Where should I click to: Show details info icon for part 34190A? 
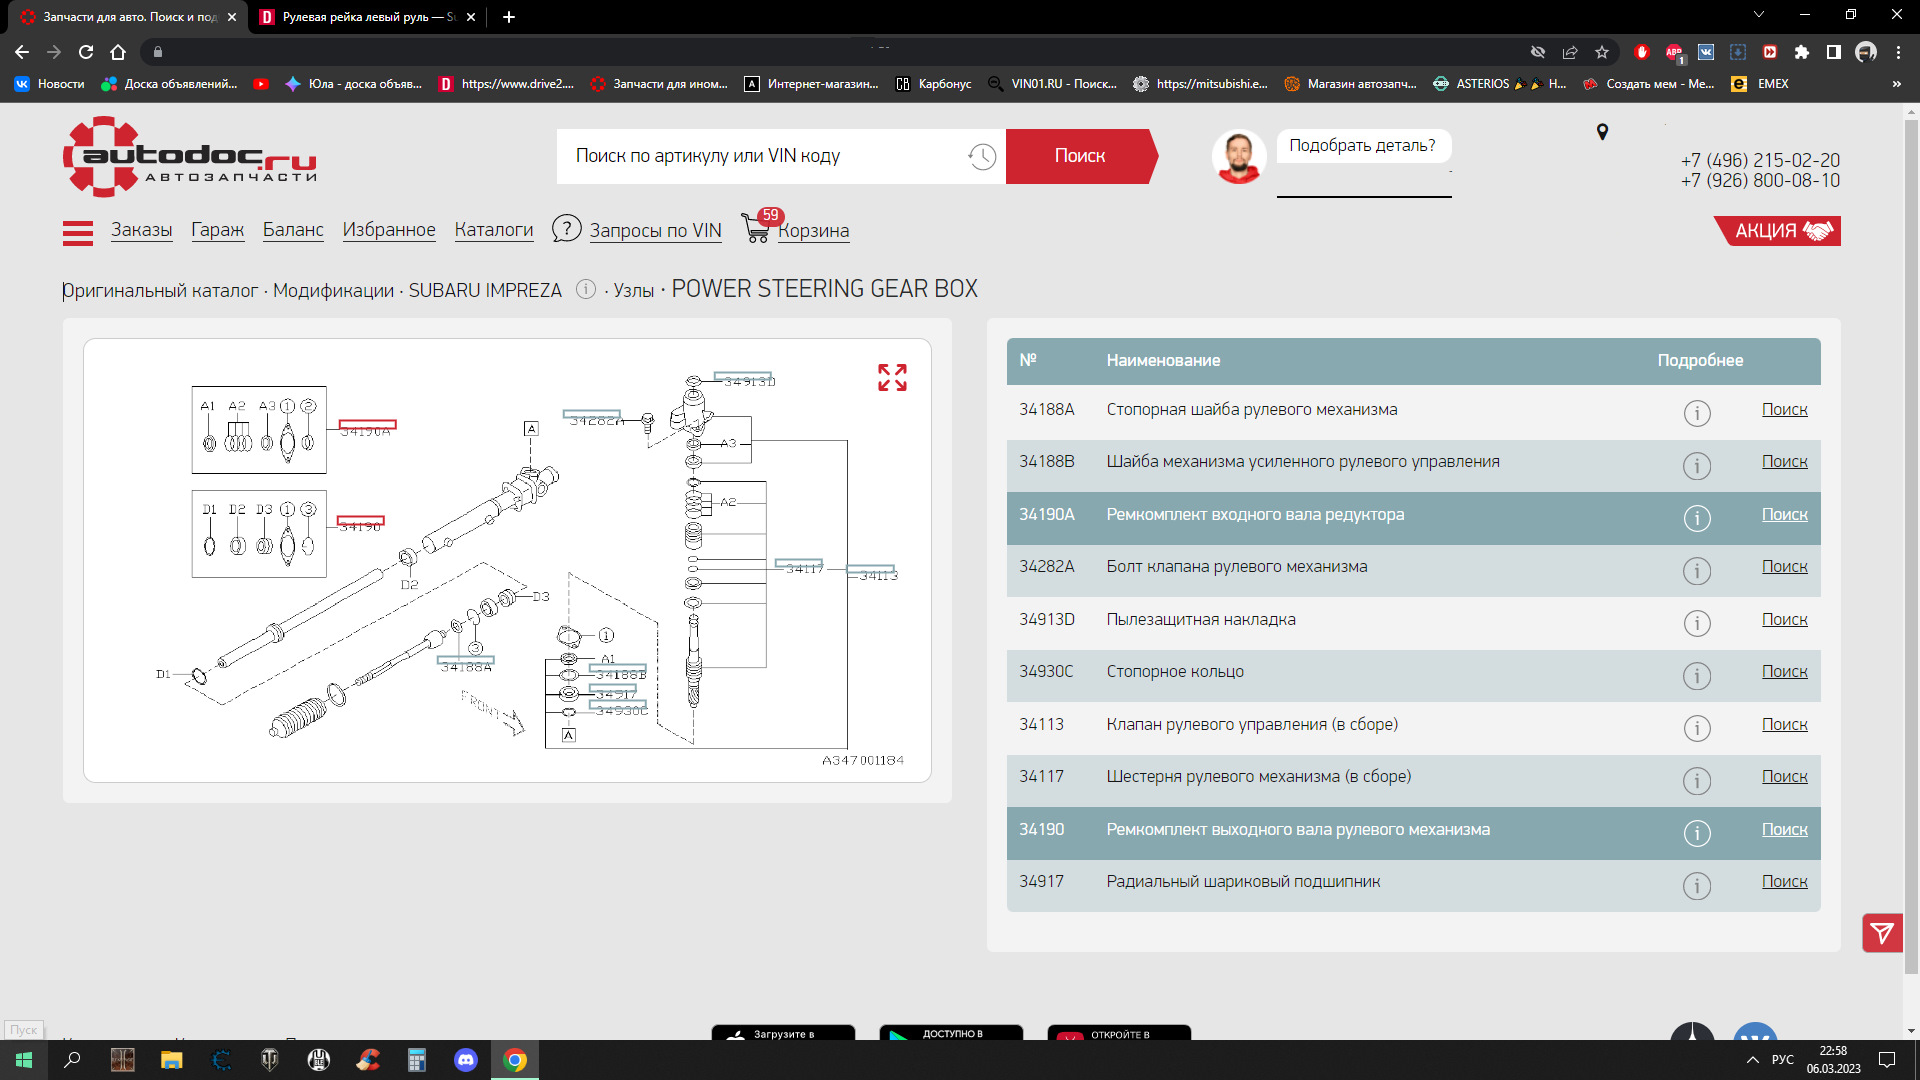(1696, 517)
